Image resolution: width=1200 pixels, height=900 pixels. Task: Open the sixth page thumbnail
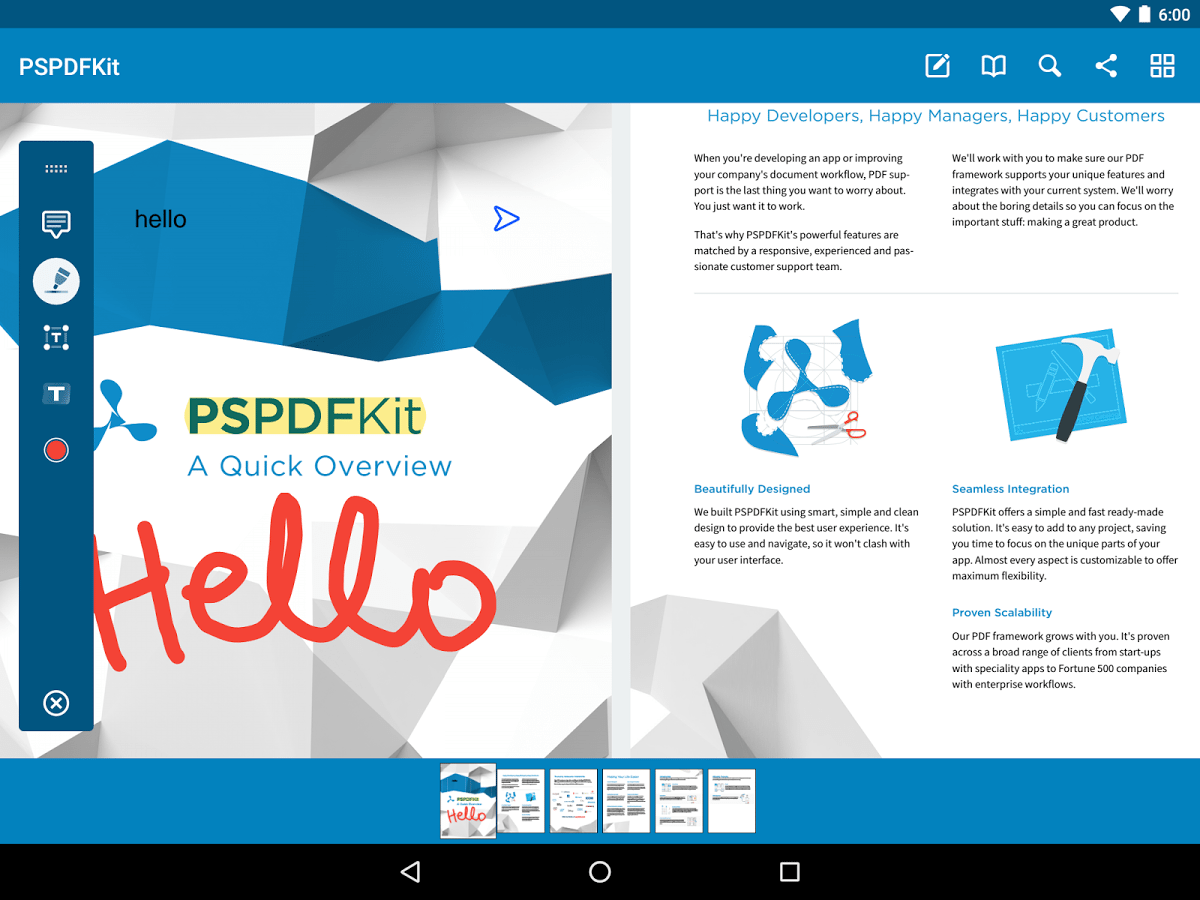pos(731,801)
